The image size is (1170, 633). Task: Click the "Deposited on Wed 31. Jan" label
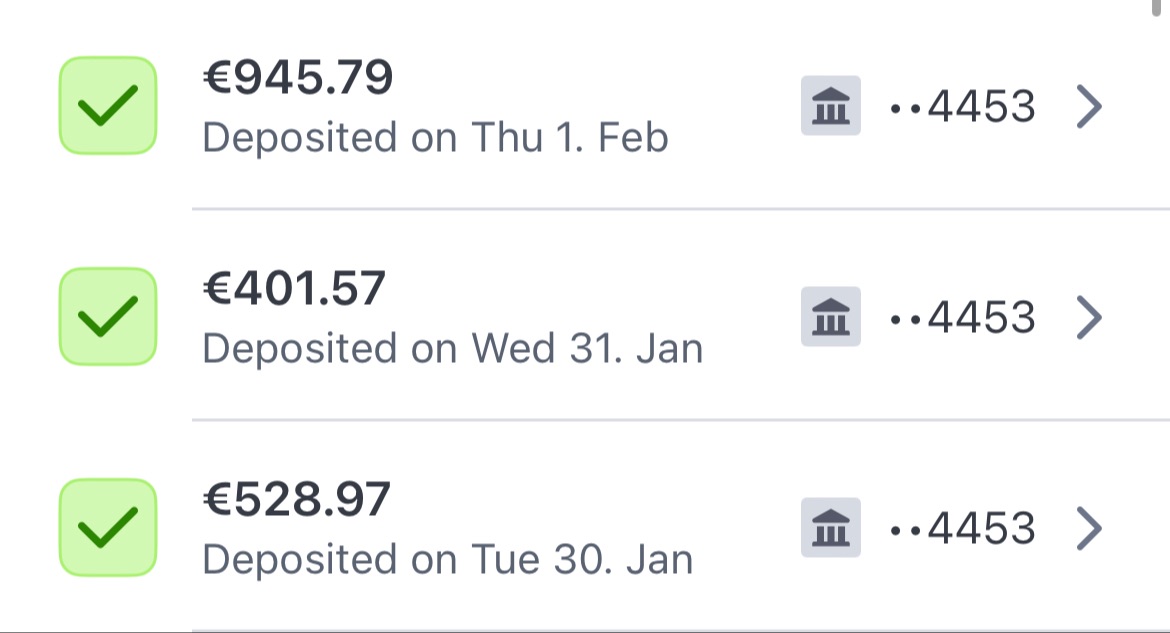[x=452, y=348]
